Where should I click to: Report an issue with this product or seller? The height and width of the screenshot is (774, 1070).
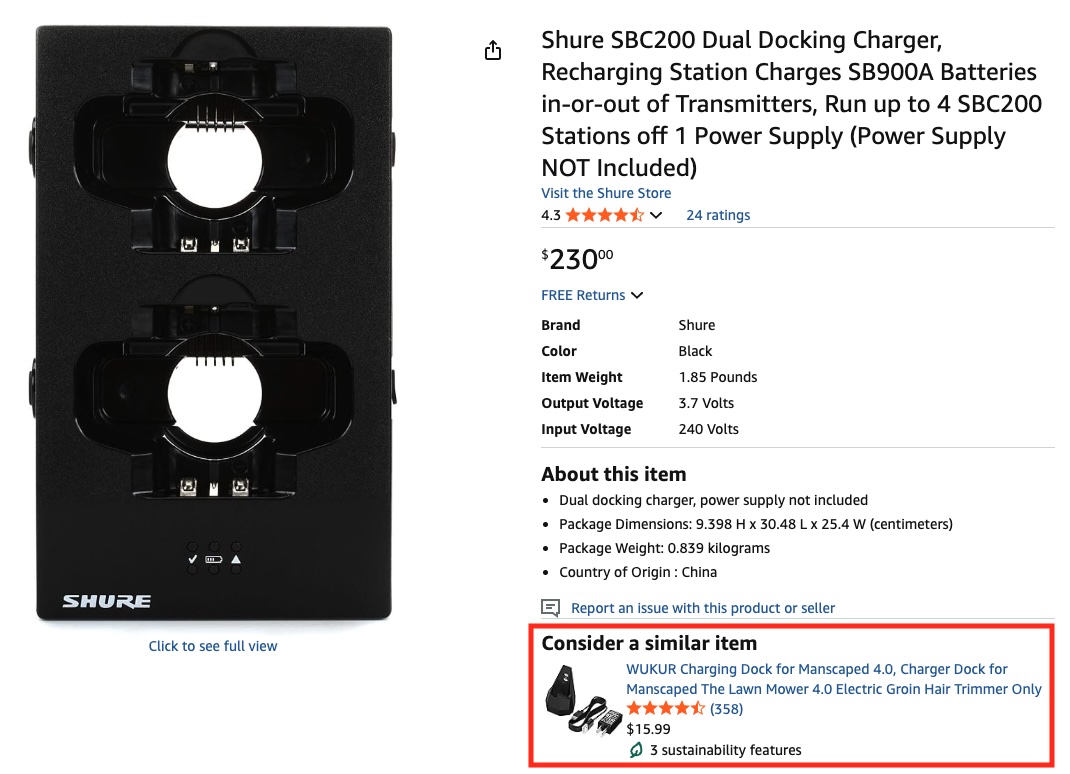[x=702, y=608]
